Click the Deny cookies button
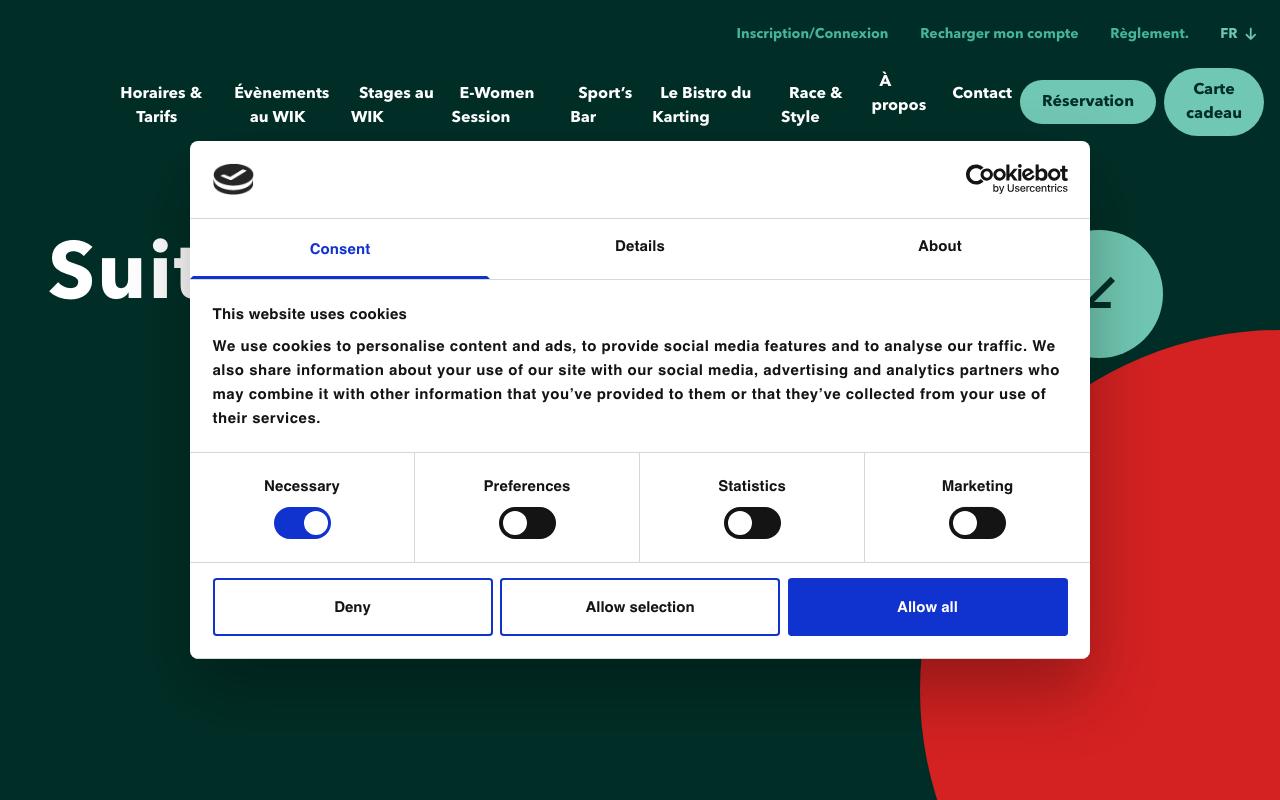This screenshot has height=800, width=1280. (353, 607)
